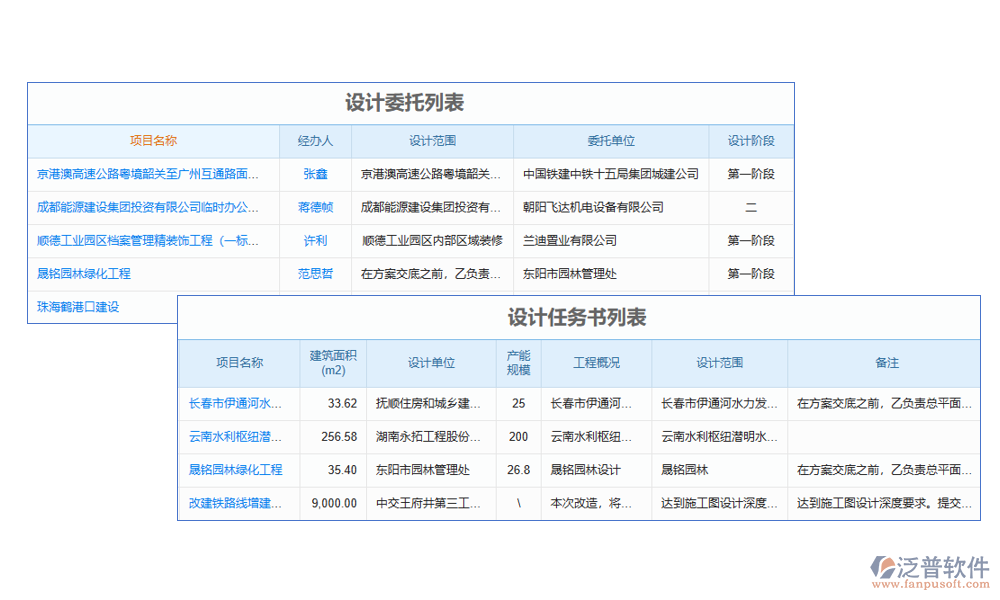Select handler 张鑫

pyautogui.click(x=316, y=174)
